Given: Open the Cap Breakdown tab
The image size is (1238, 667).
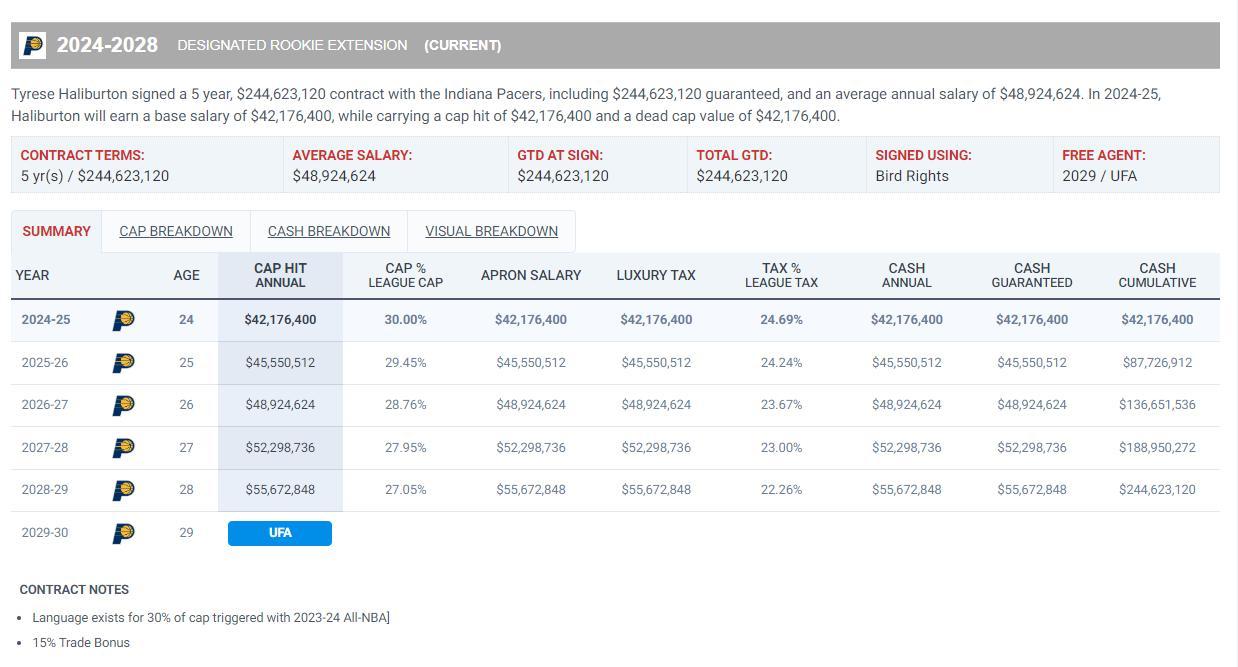Looking at the screenshot, I should (176, 231).
